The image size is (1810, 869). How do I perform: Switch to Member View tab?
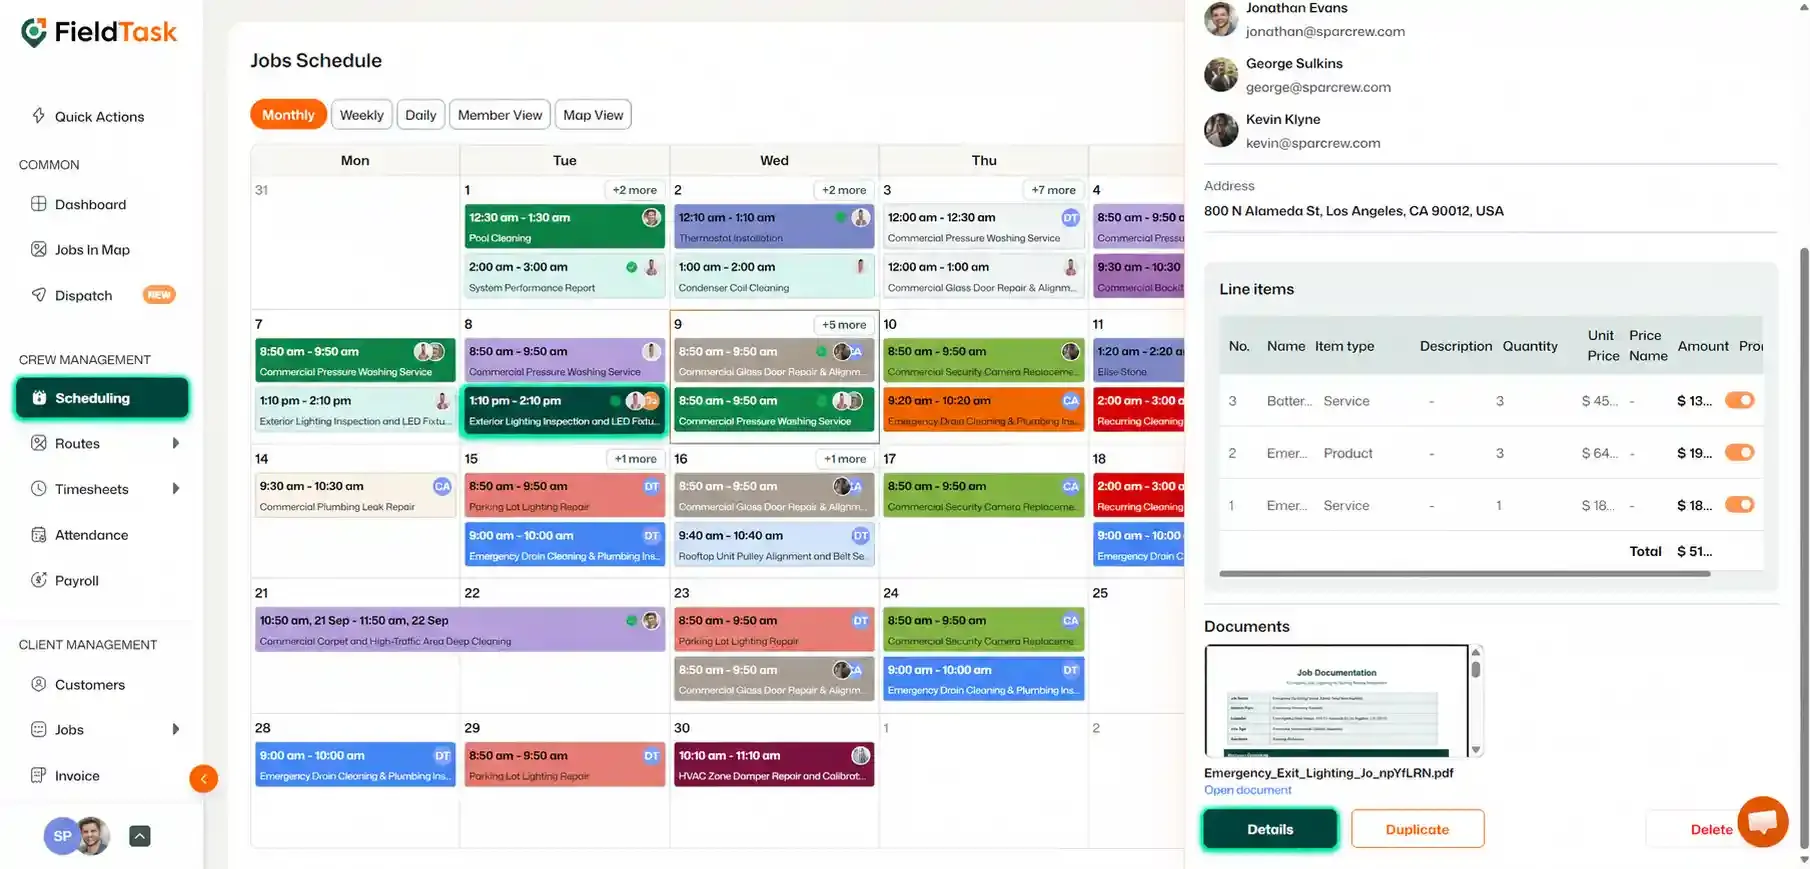[x=500, y=115]
